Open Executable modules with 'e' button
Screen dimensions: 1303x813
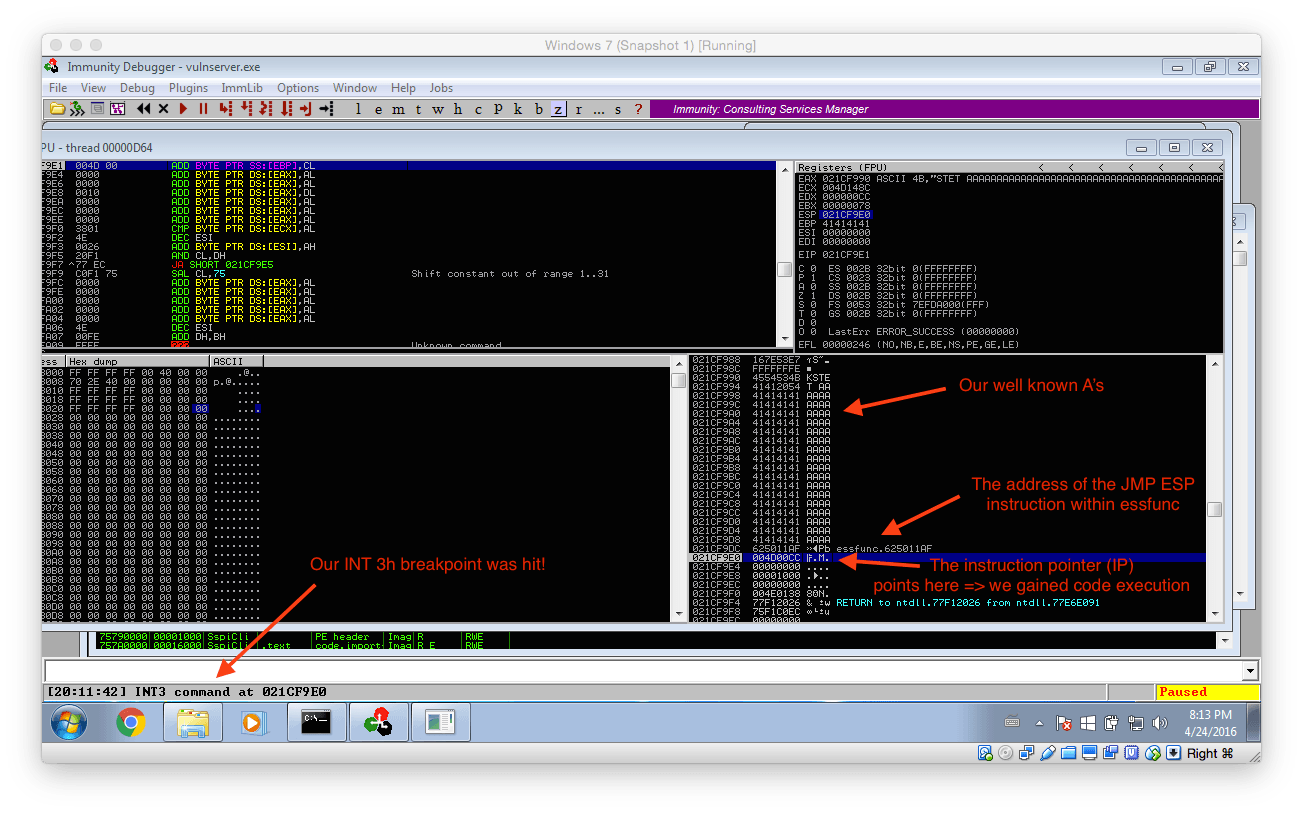coord(379,109)
